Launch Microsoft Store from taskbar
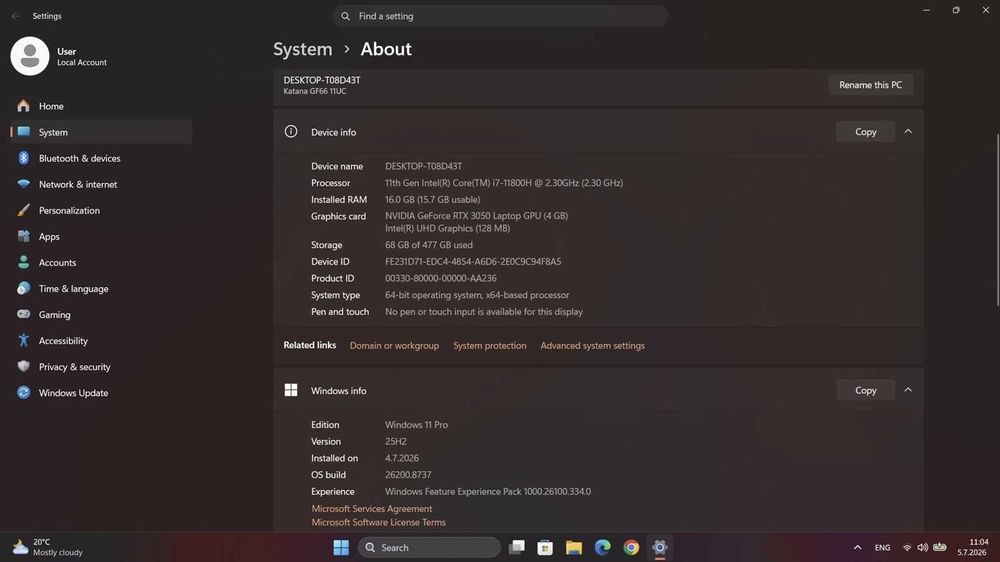 pos(545,547)
